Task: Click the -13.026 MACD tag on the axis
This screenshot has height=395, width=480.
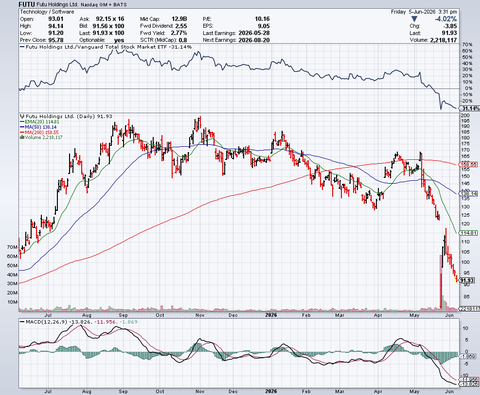Action: (x=470, y=384)
